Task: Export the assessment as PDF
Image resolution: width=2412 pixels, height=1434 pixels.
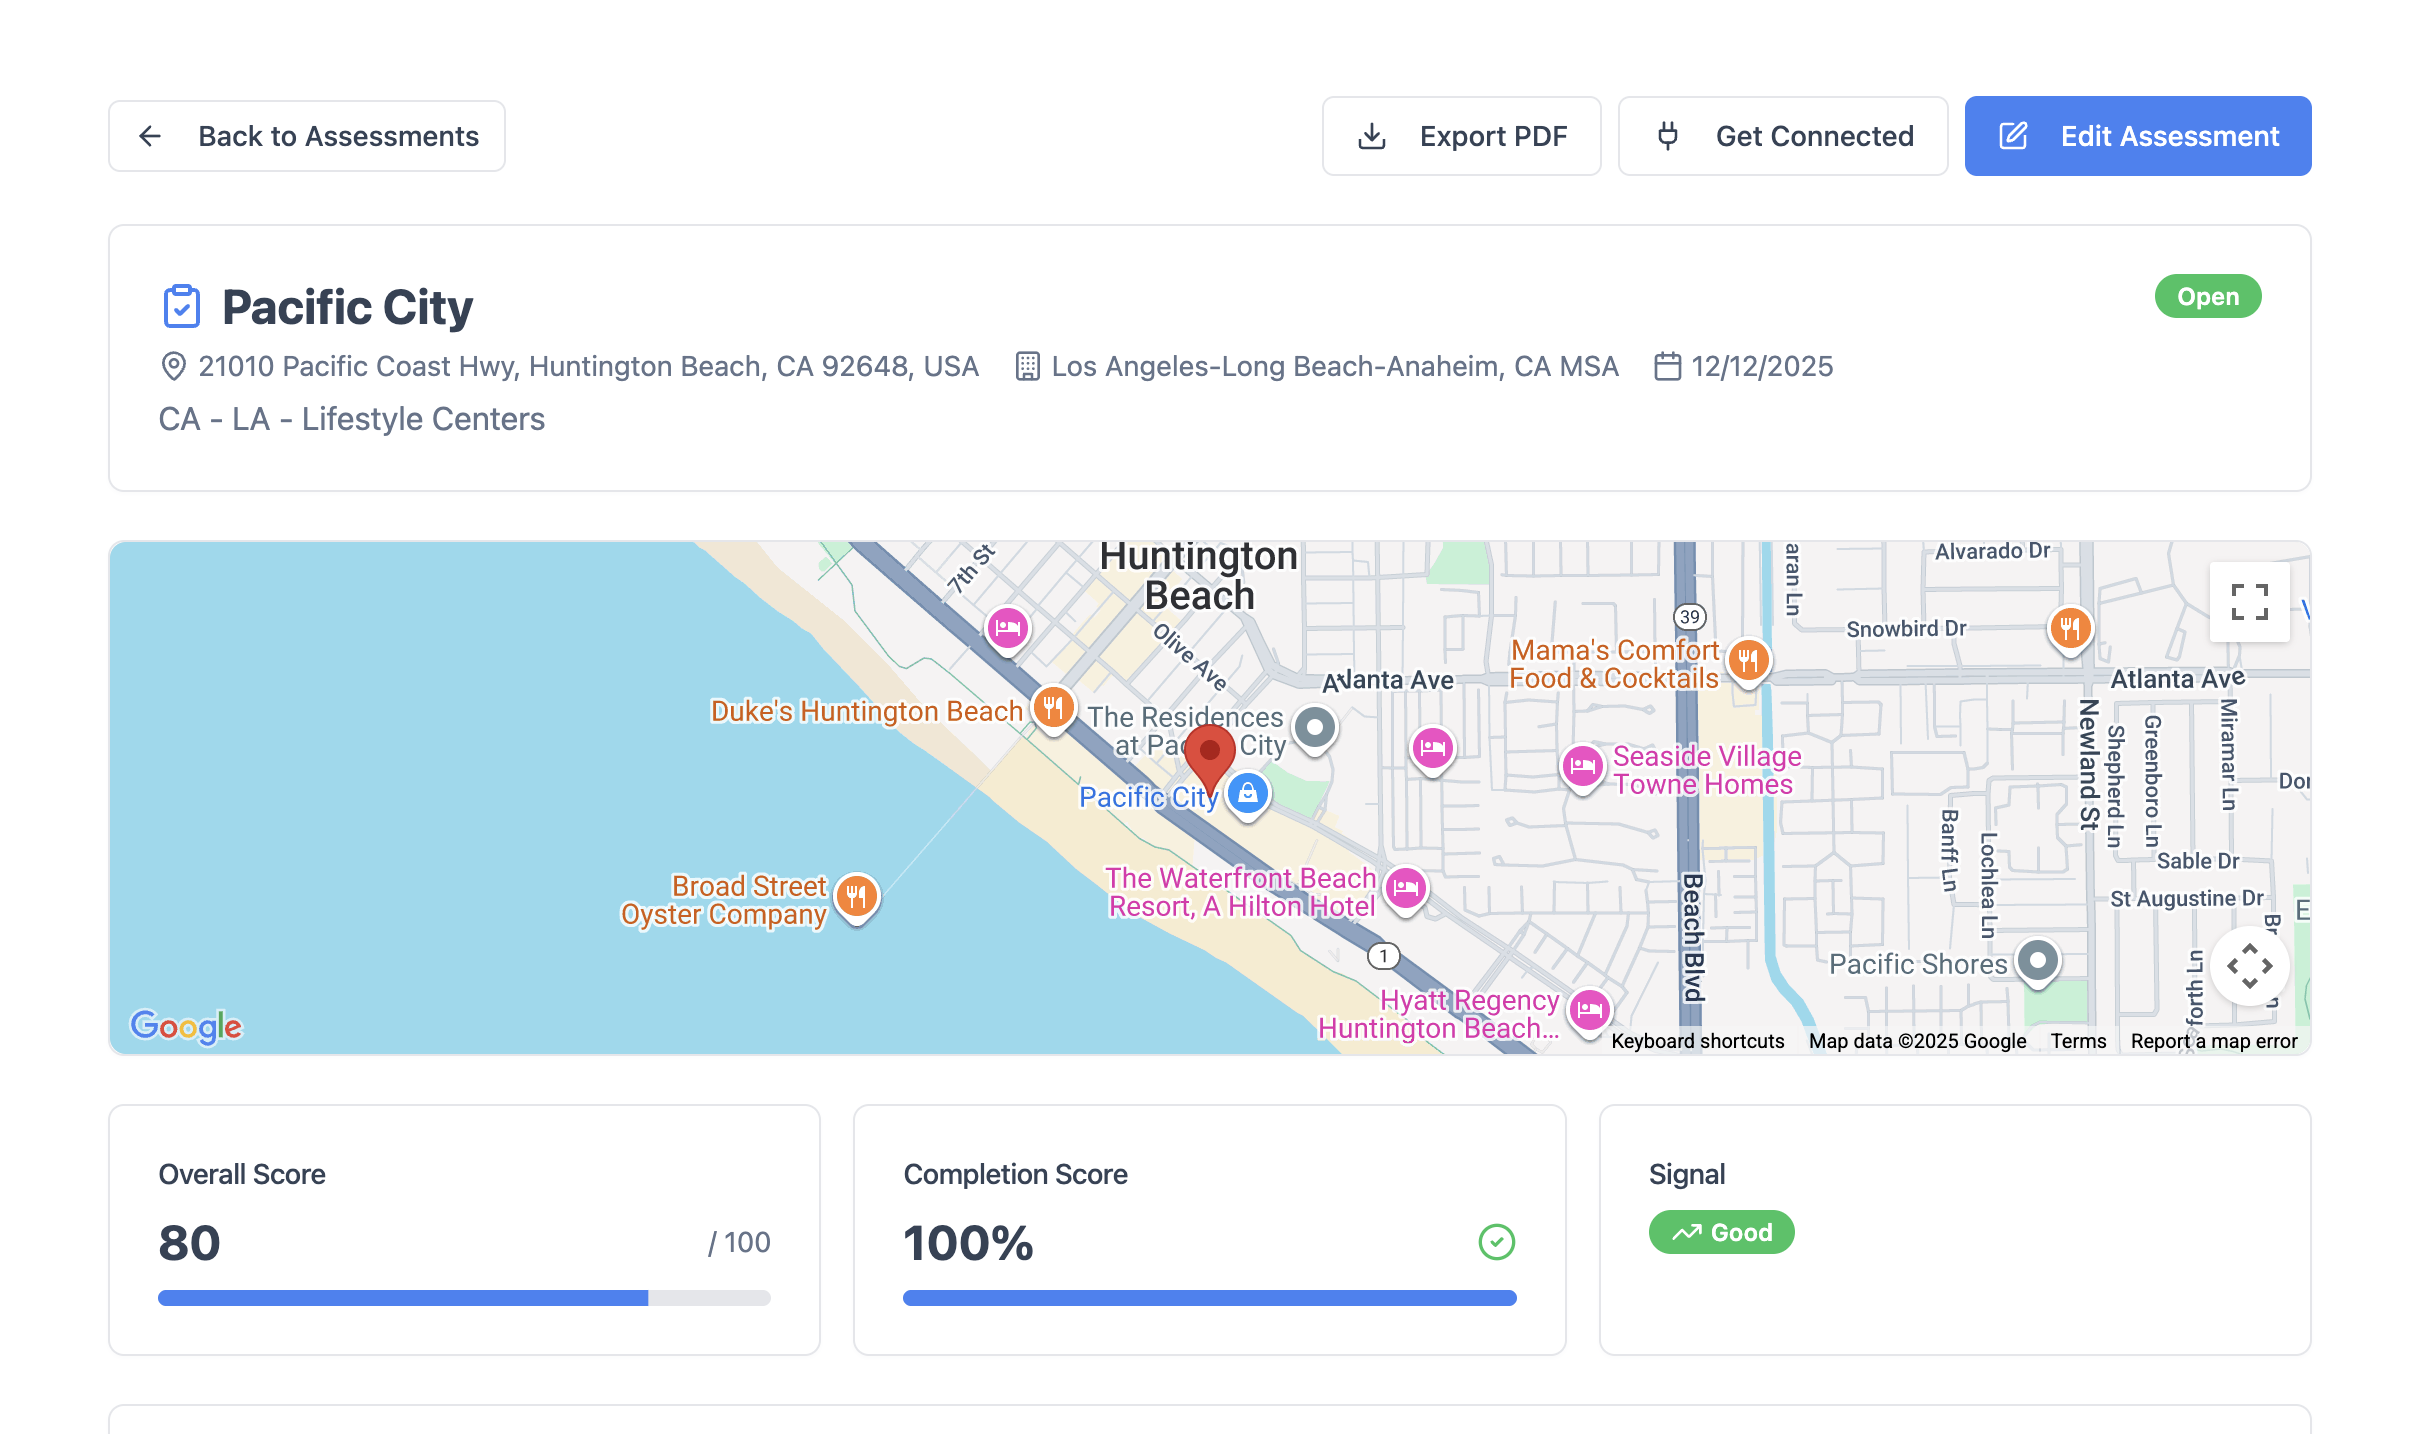Action: tap(1461, 136)
